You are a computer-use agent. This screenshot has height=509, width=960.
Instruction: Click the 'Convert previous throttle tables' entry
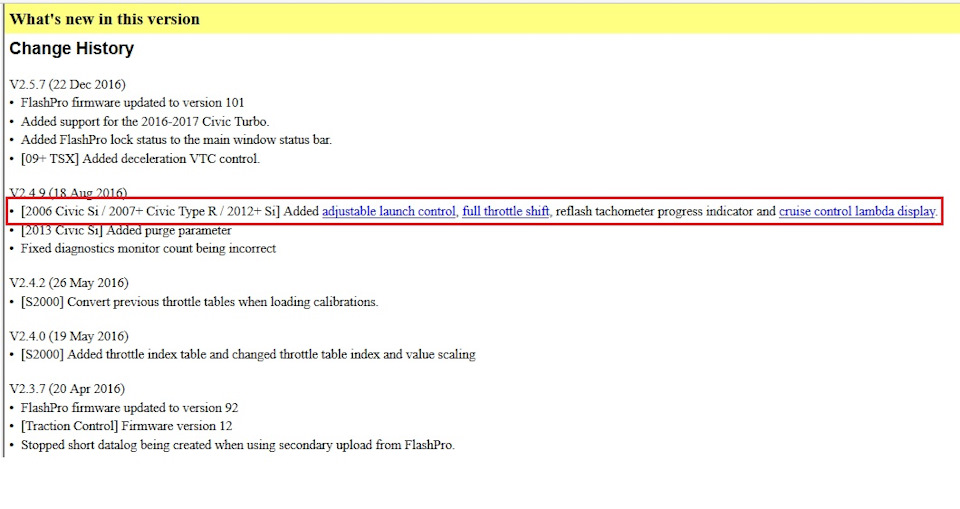(x=200, y=302)
